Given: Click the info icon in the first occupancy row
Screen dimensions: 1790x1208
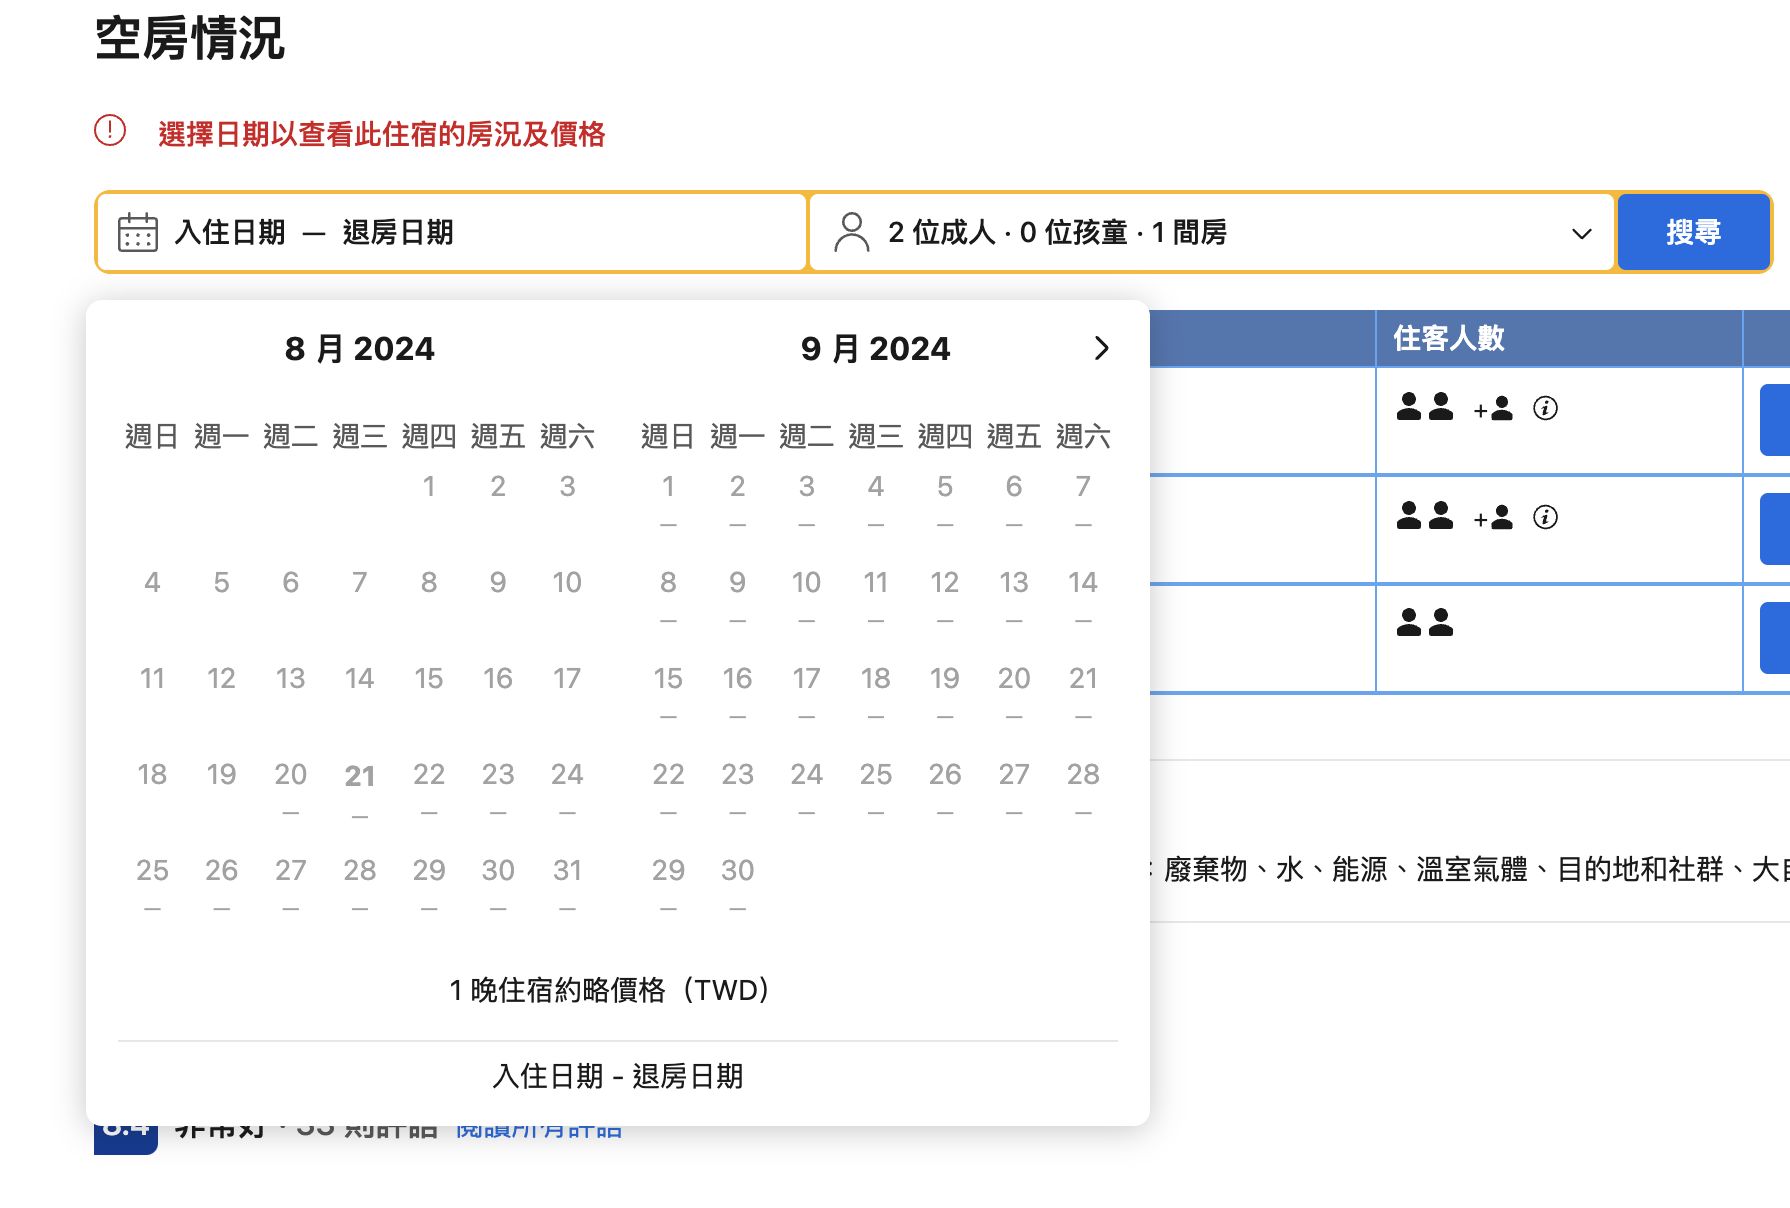Looking at the screenshot, I should pyautogui.click(x=1545, y=408).
